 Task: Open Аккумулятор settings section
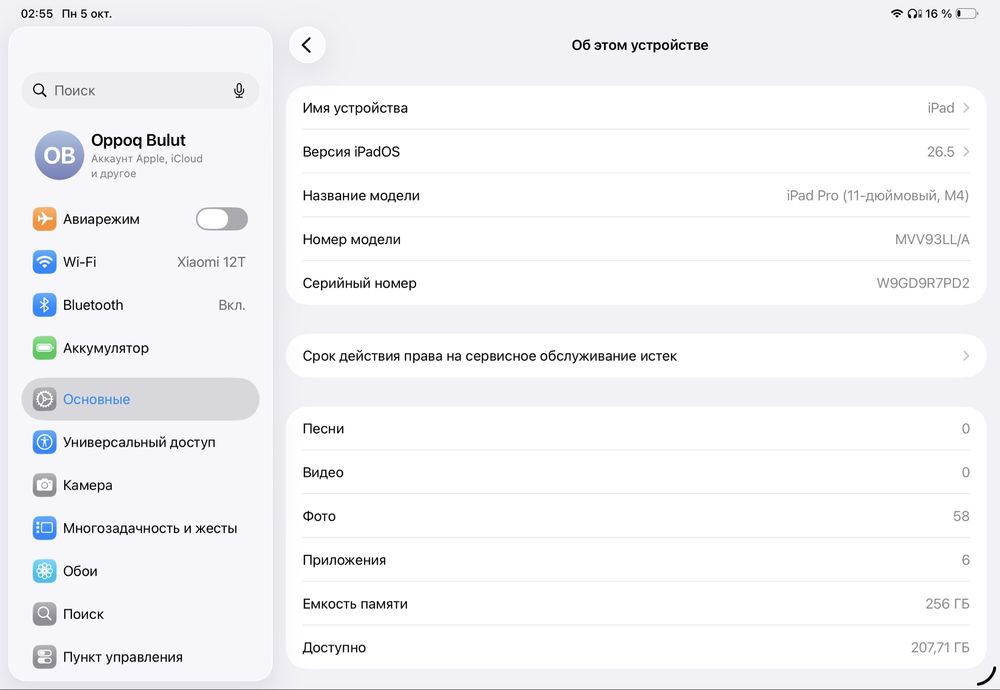tap(140, 348)
